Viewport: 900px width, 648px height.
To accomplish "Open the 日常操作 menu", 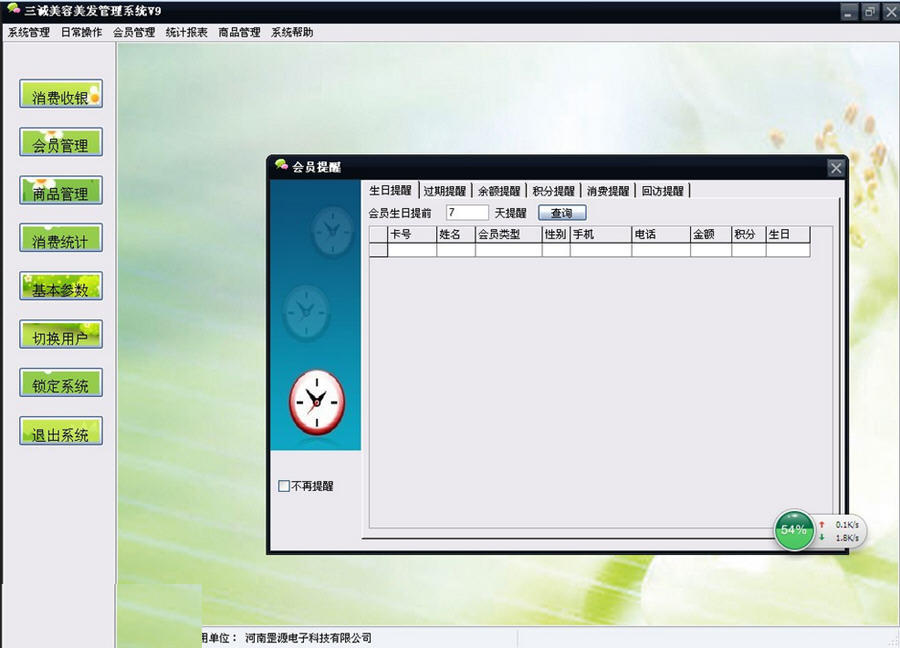I will (82, 33).
